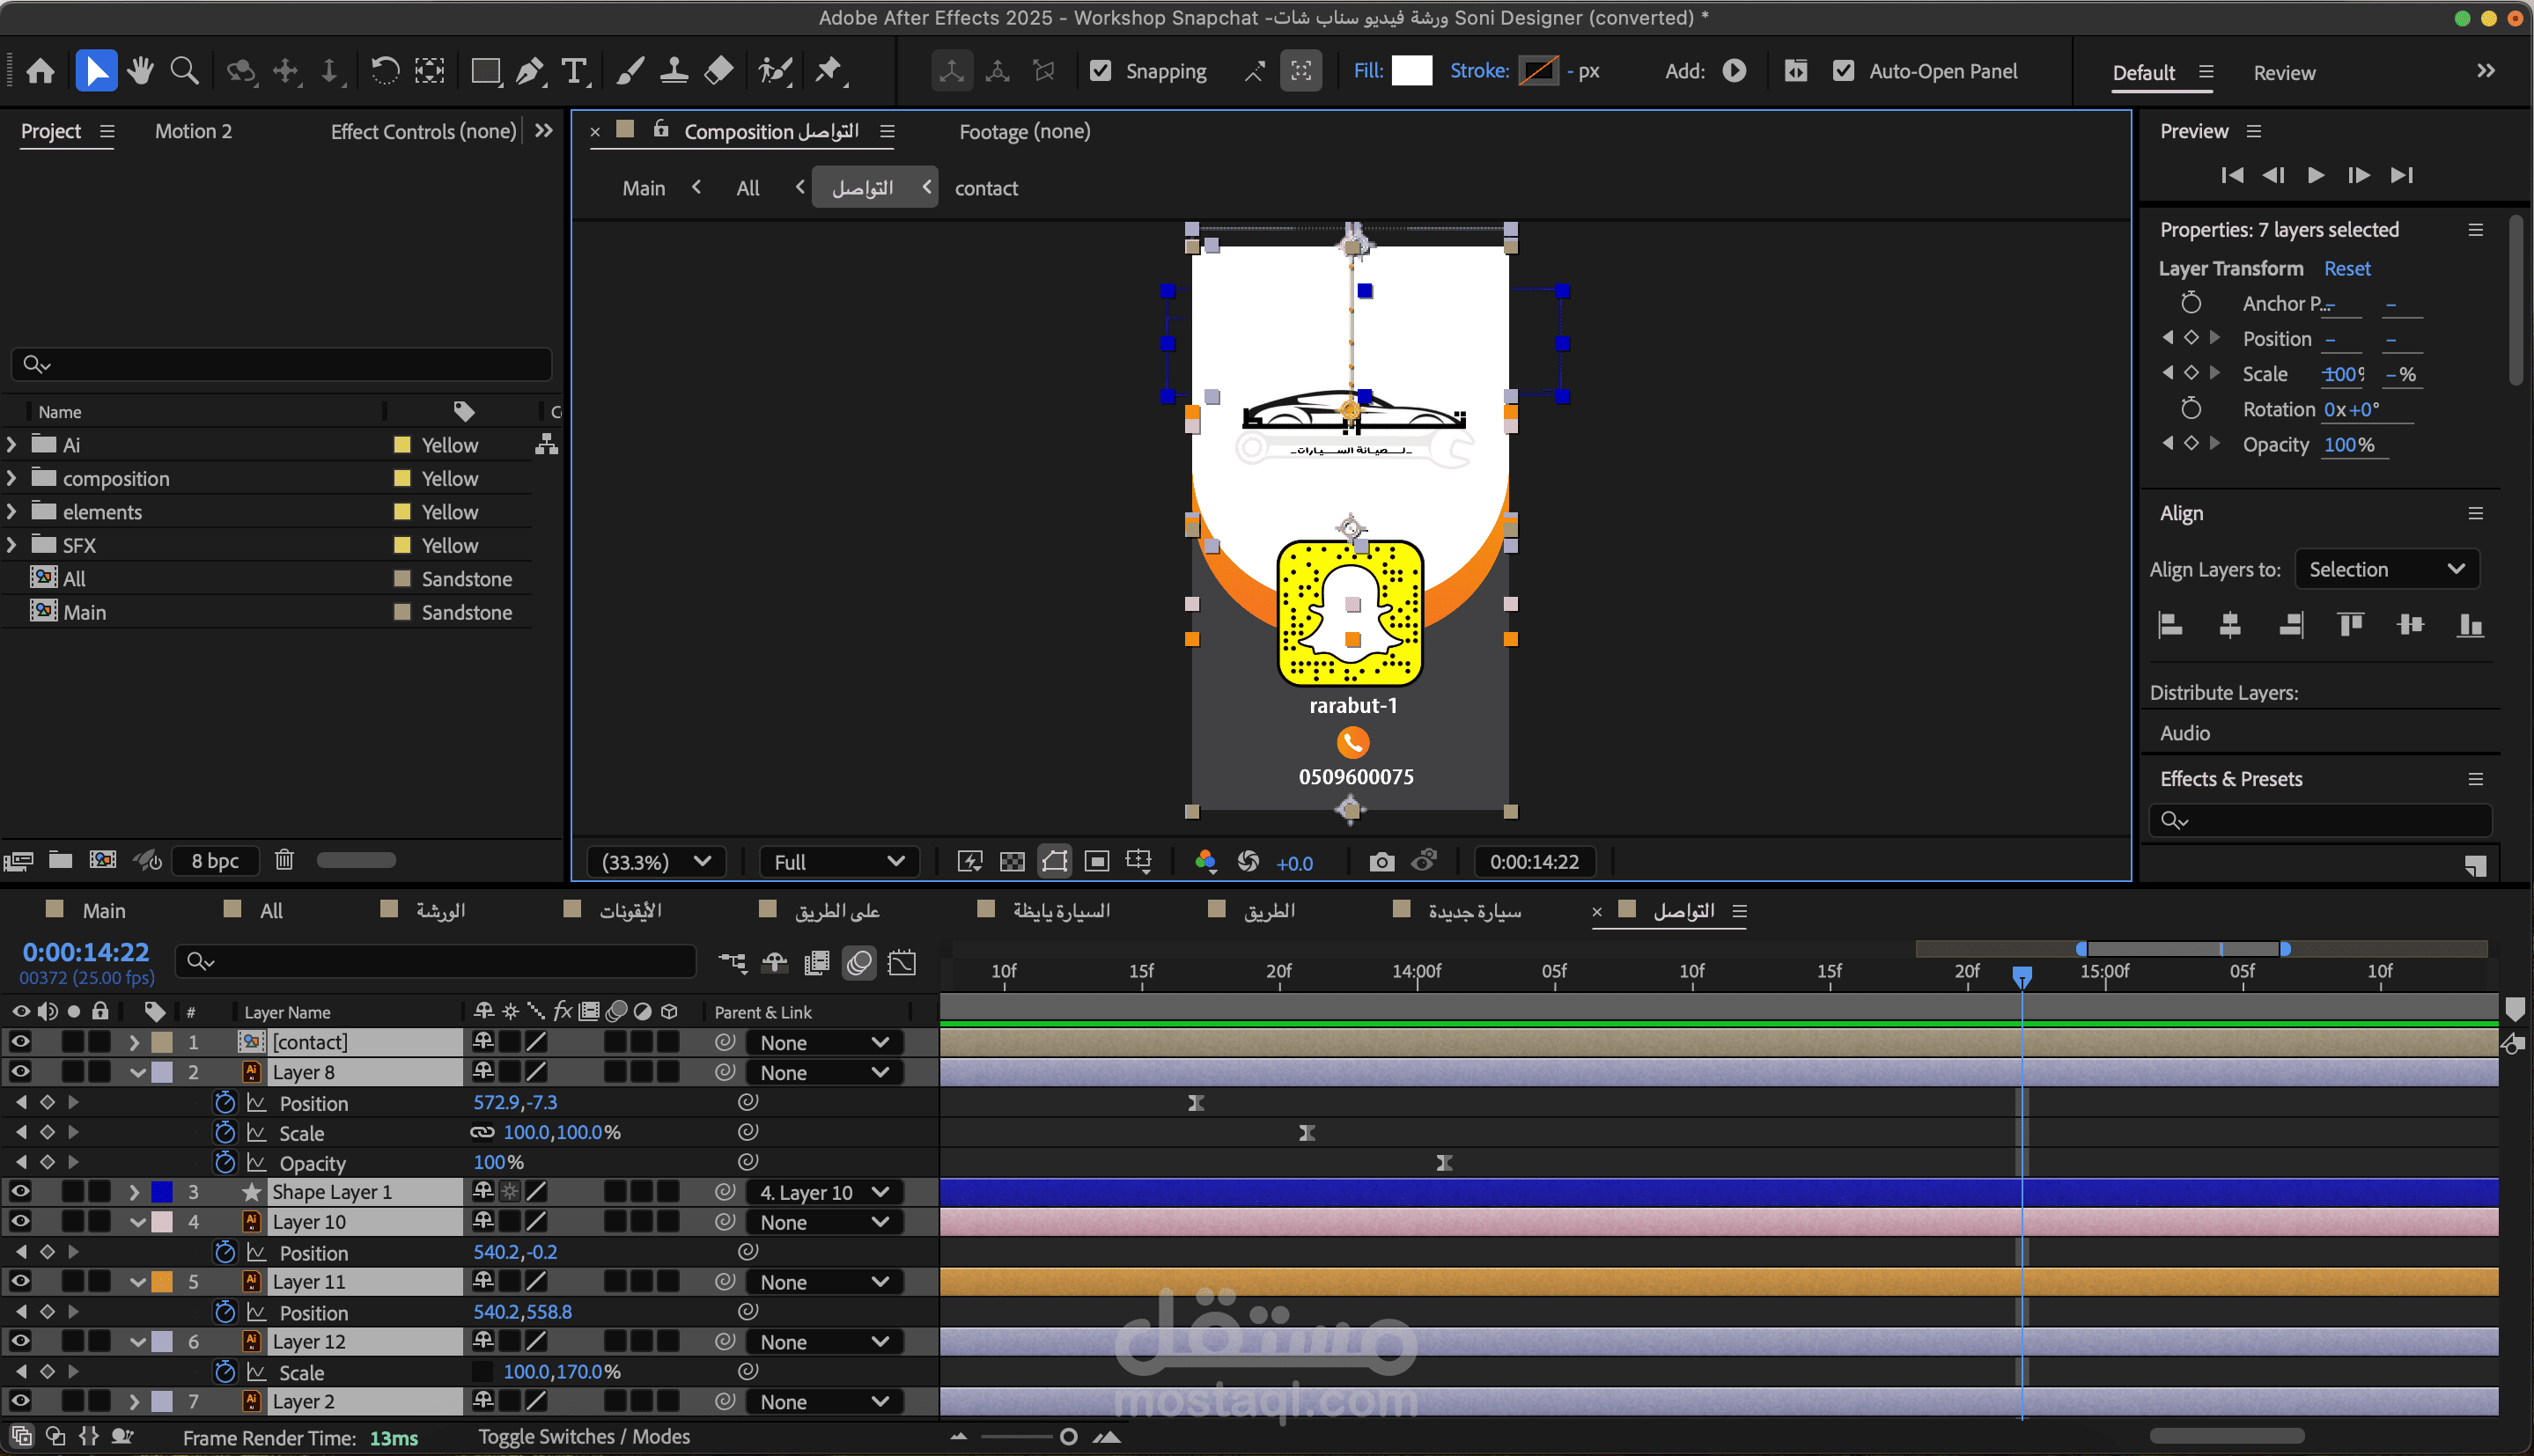Switch to the Motion 2 panel tab
This screenshot has width=2534, height=1456.
point(193,131)
